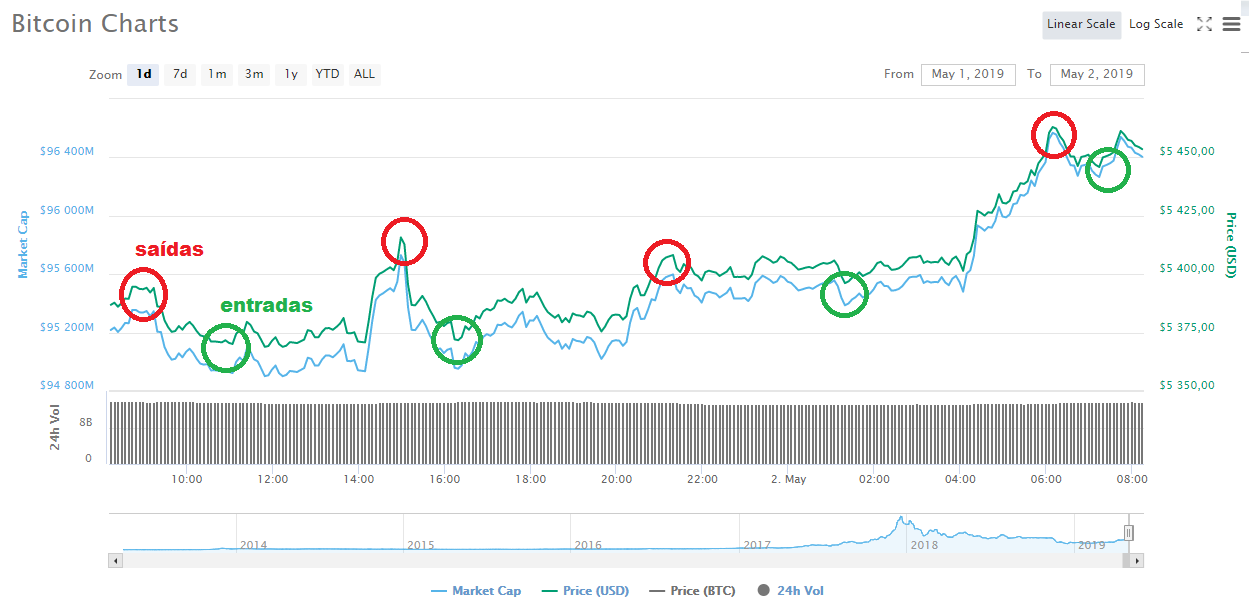Click navigator scrollbar left arrow
Viewport: 1249px width, 616px height.
click(x=115, y=561)
